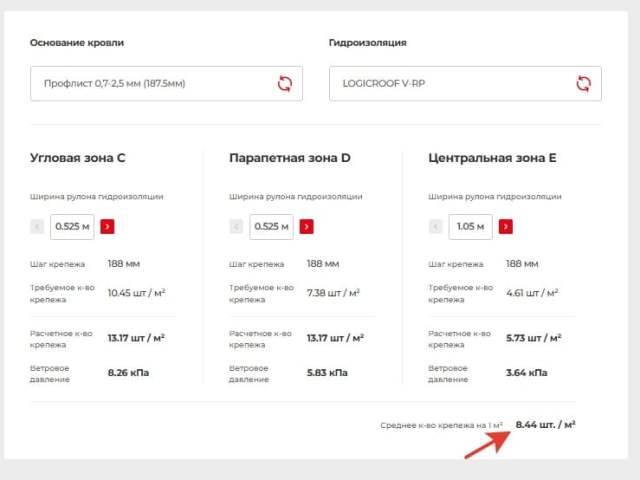Click the Центральная зона E heading
The image size is (640, 480).
[492, 158]
